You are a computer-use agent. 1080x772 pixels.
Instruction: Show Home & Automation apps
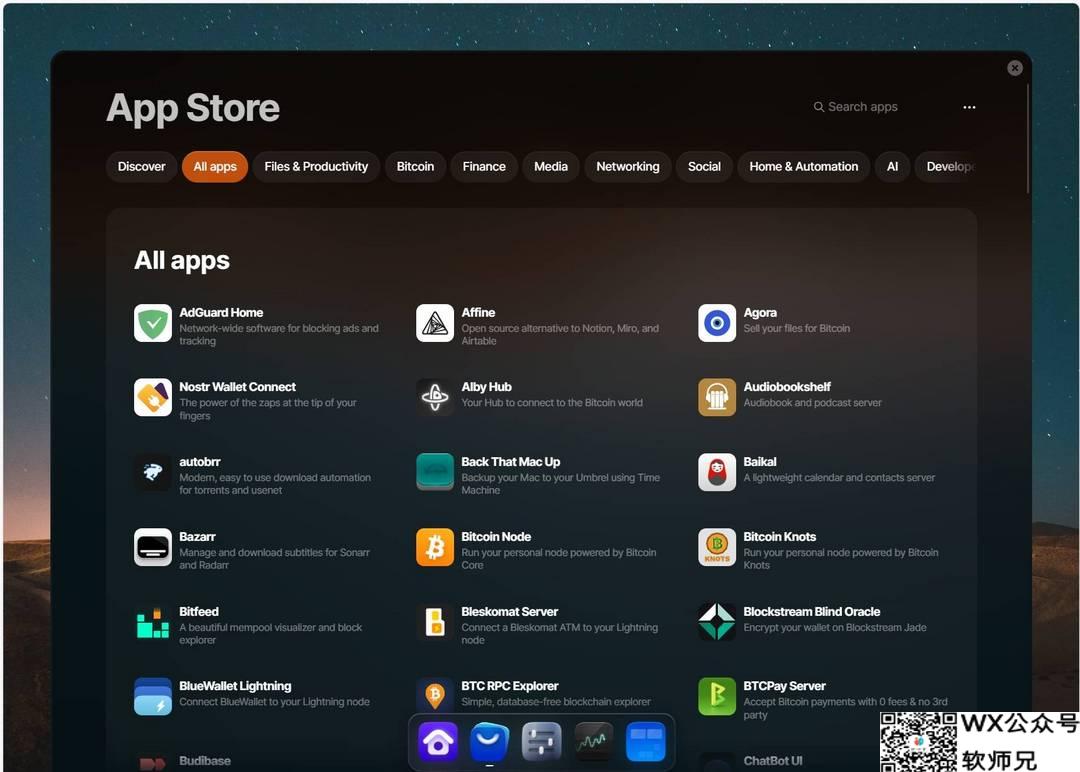click(804, 167)
